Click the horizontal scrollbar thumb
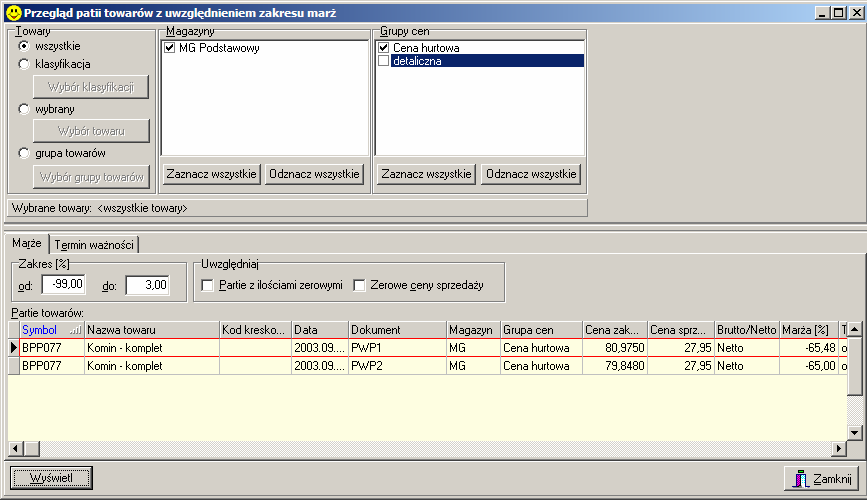Screen dimensions: 867x500 coord(32,449)
